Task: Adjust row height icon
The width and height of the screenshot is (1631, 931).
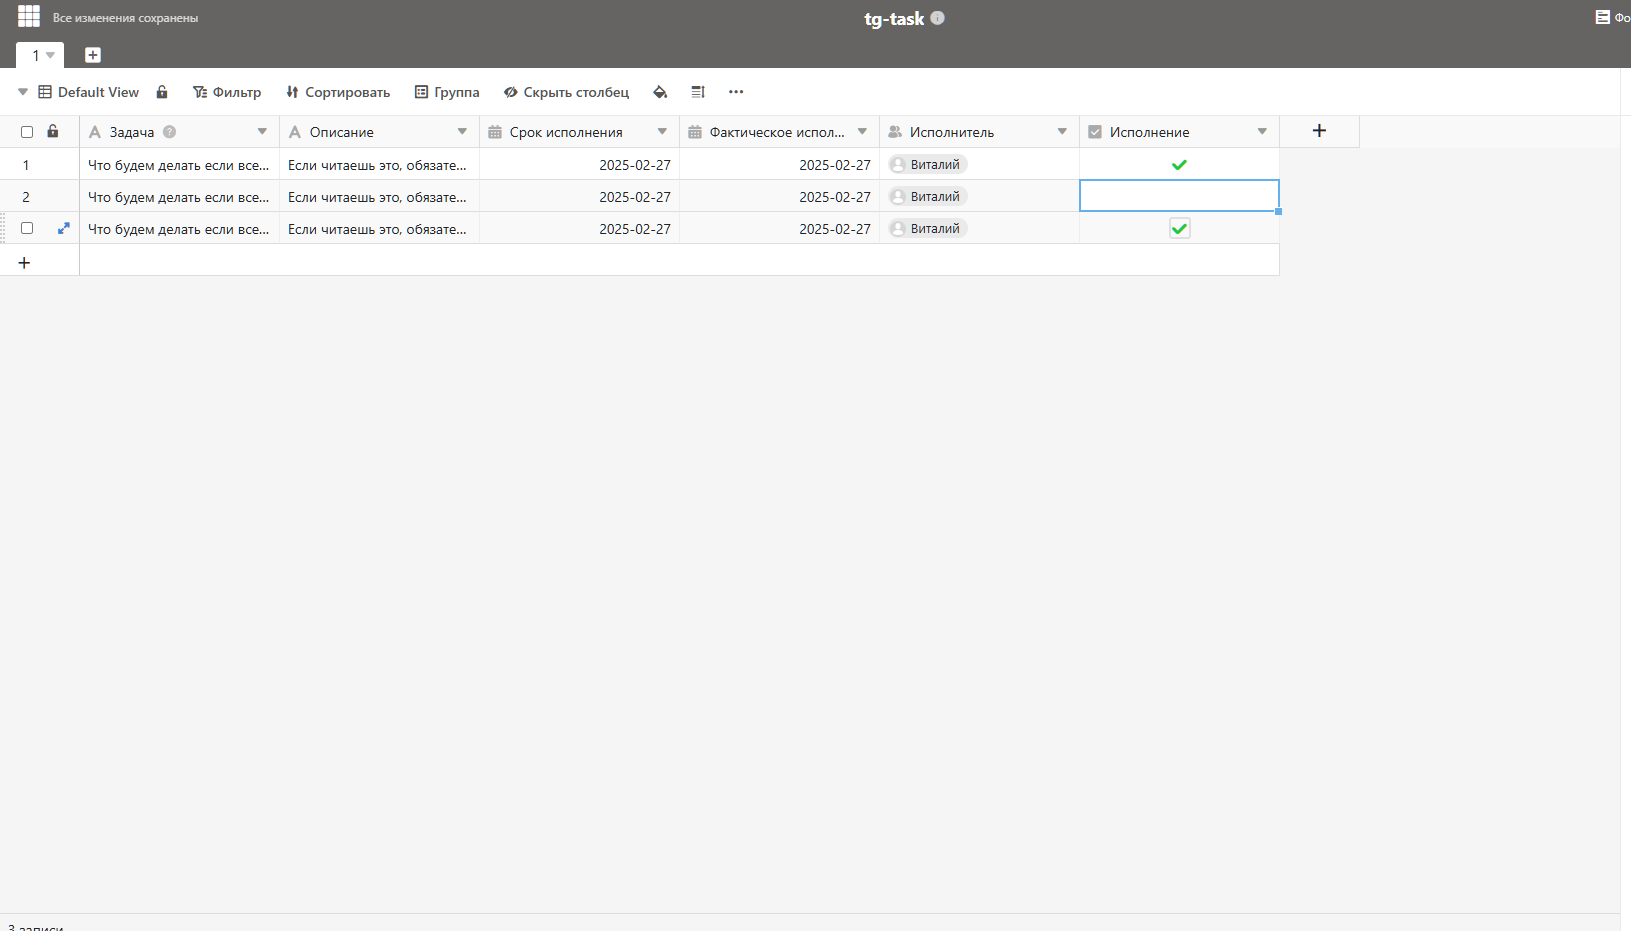Action: [698, 92]
